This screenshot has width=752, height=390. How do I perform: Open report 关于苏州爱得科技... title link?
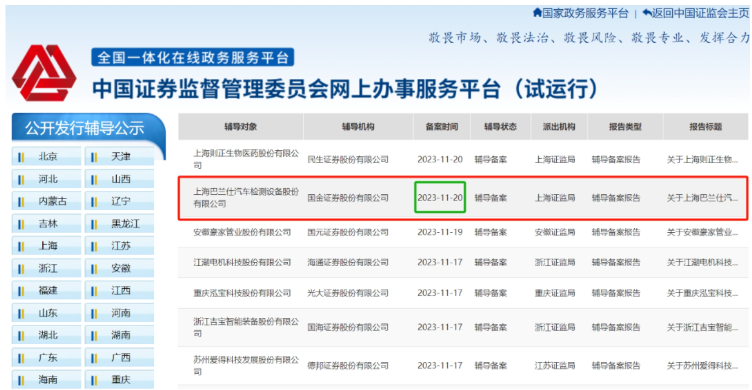702,366
